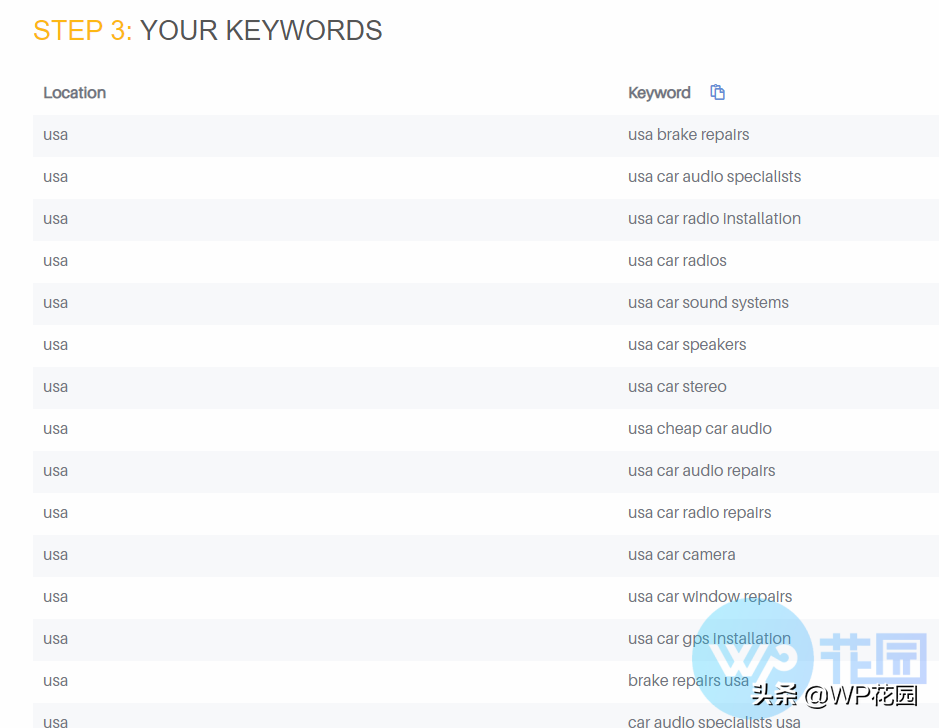Select the 'usa brake repairs' keyword
Image resolution: width=939 pixels, height=728 pixels.
(x=689, y=135)
